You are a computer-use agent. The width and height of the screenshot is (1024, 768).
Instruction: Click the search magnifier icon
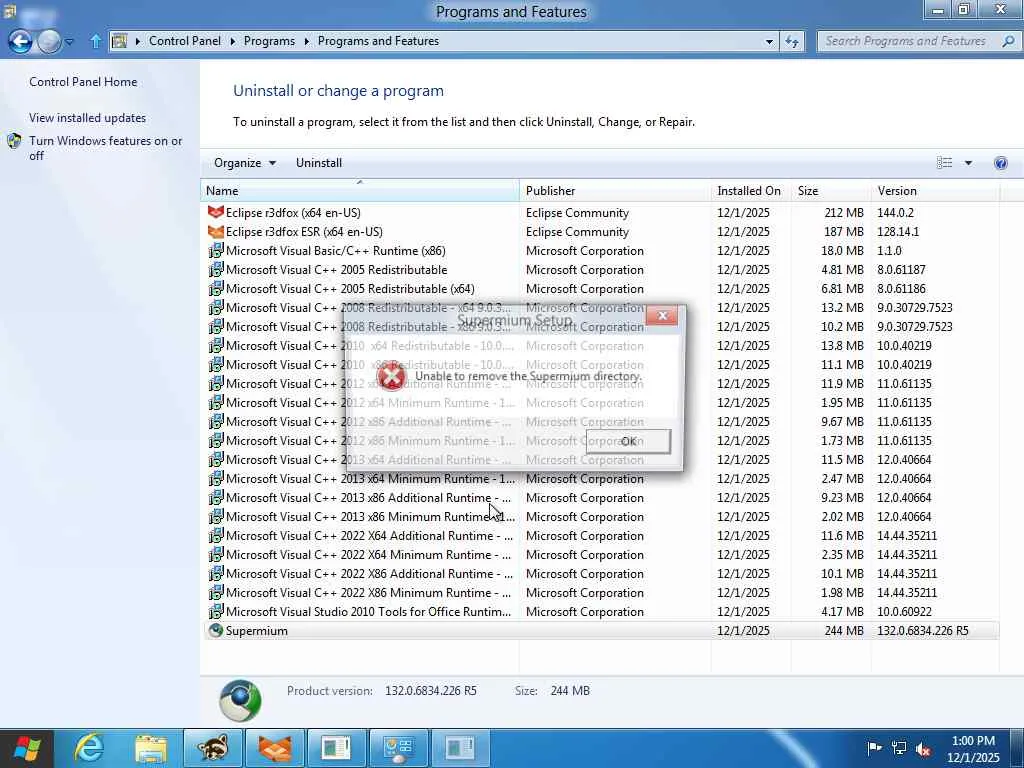pyautogui.click(x=1008, y=41)
